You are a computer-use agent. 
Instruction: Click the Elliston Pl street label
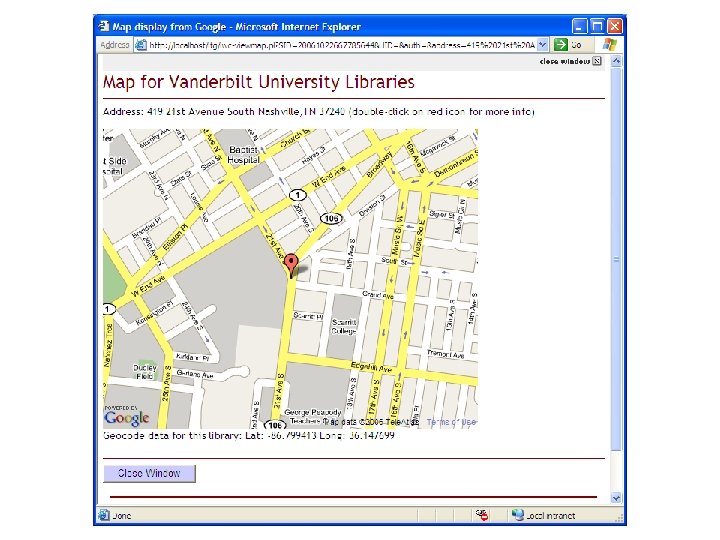[x=176, y=237]
